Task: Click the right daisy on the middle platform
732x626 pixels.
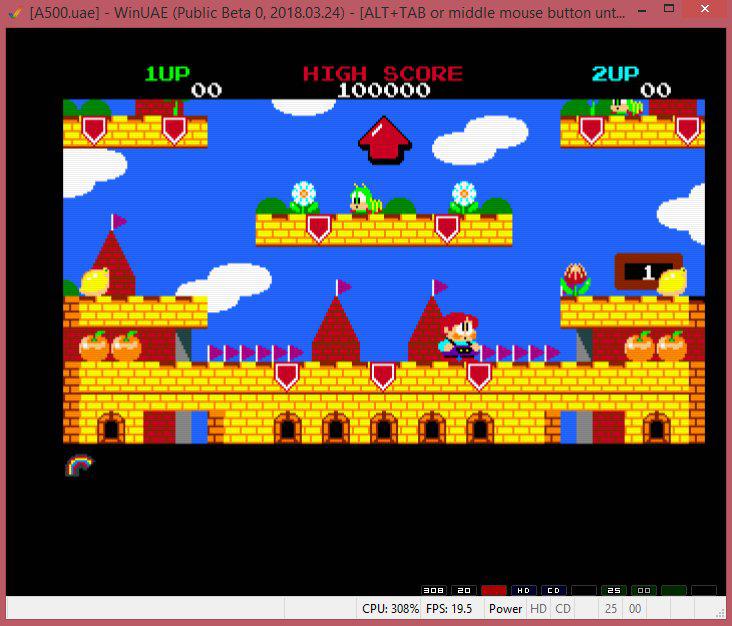Action: coord(464,197)
